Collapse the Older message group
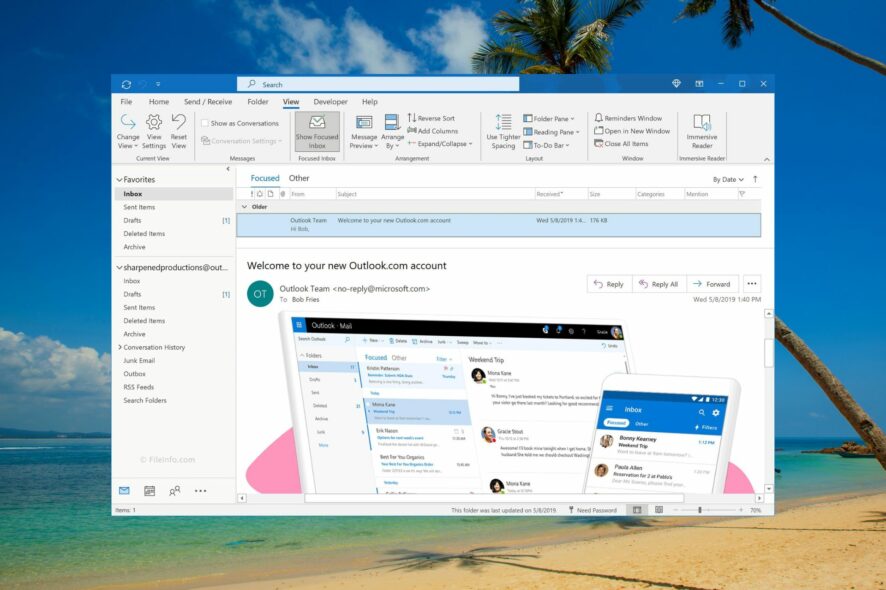The width and height of the screenshot is (886, 590). [x=244, y=207]
